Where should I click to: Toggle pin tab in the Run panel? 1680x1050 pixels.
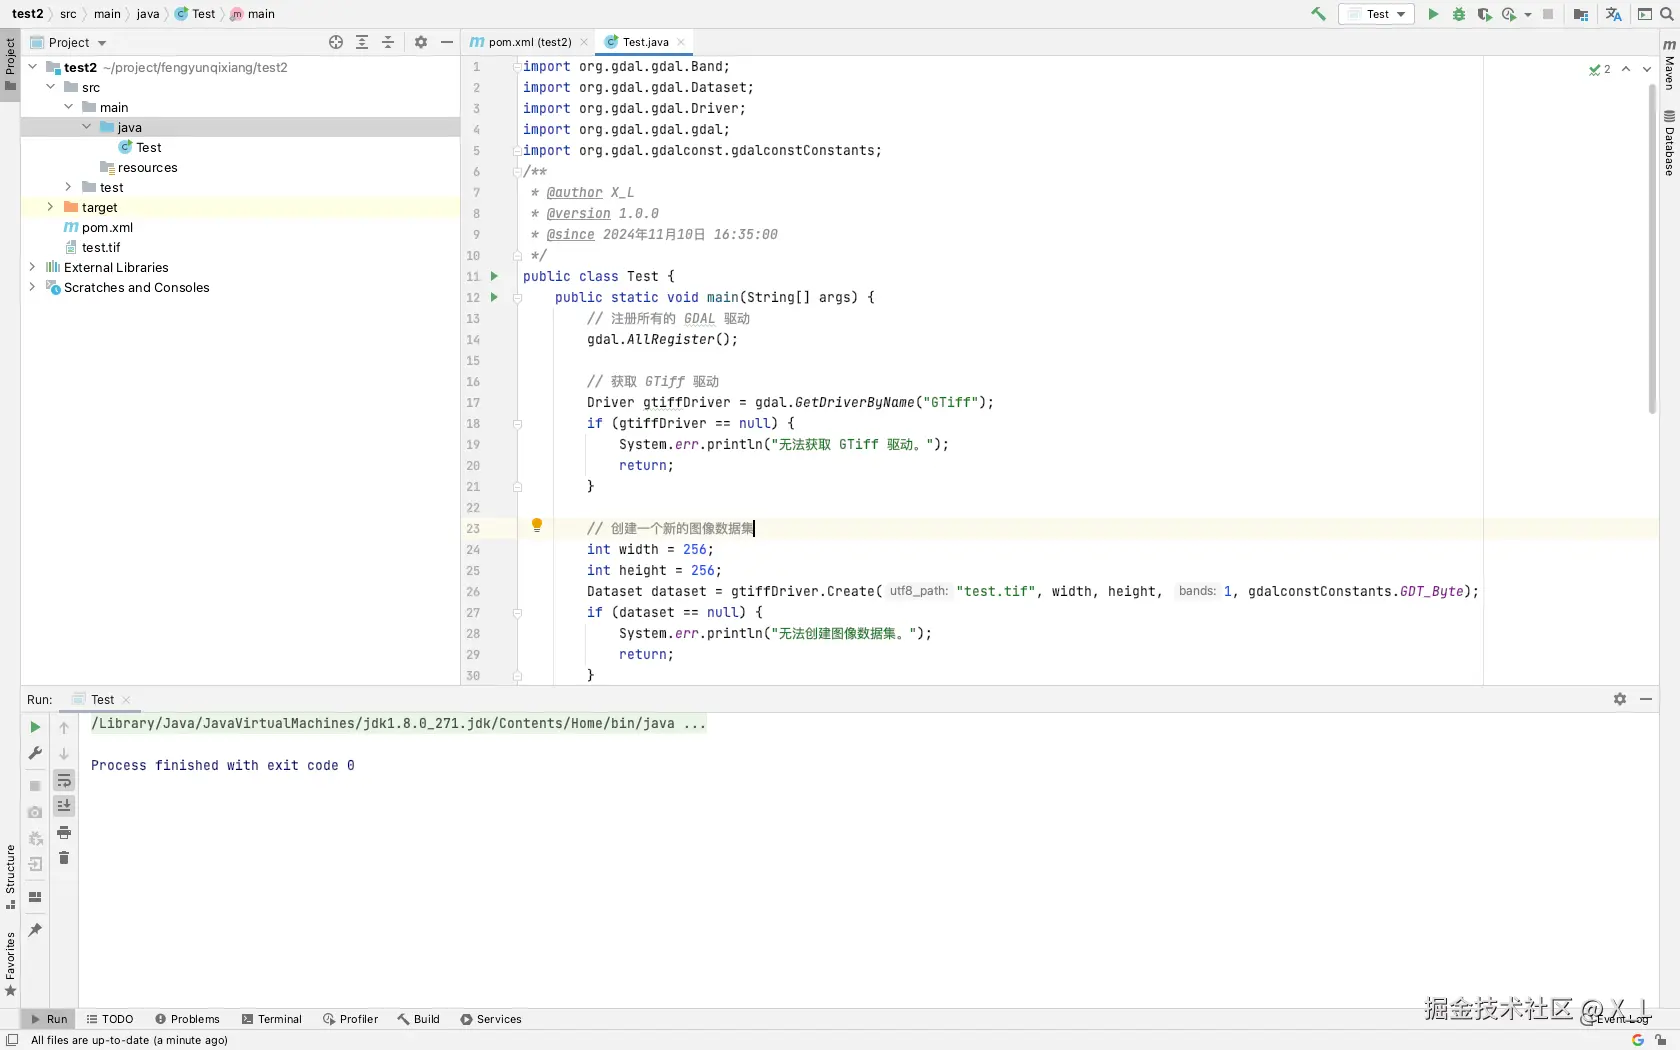click(35, 930)
